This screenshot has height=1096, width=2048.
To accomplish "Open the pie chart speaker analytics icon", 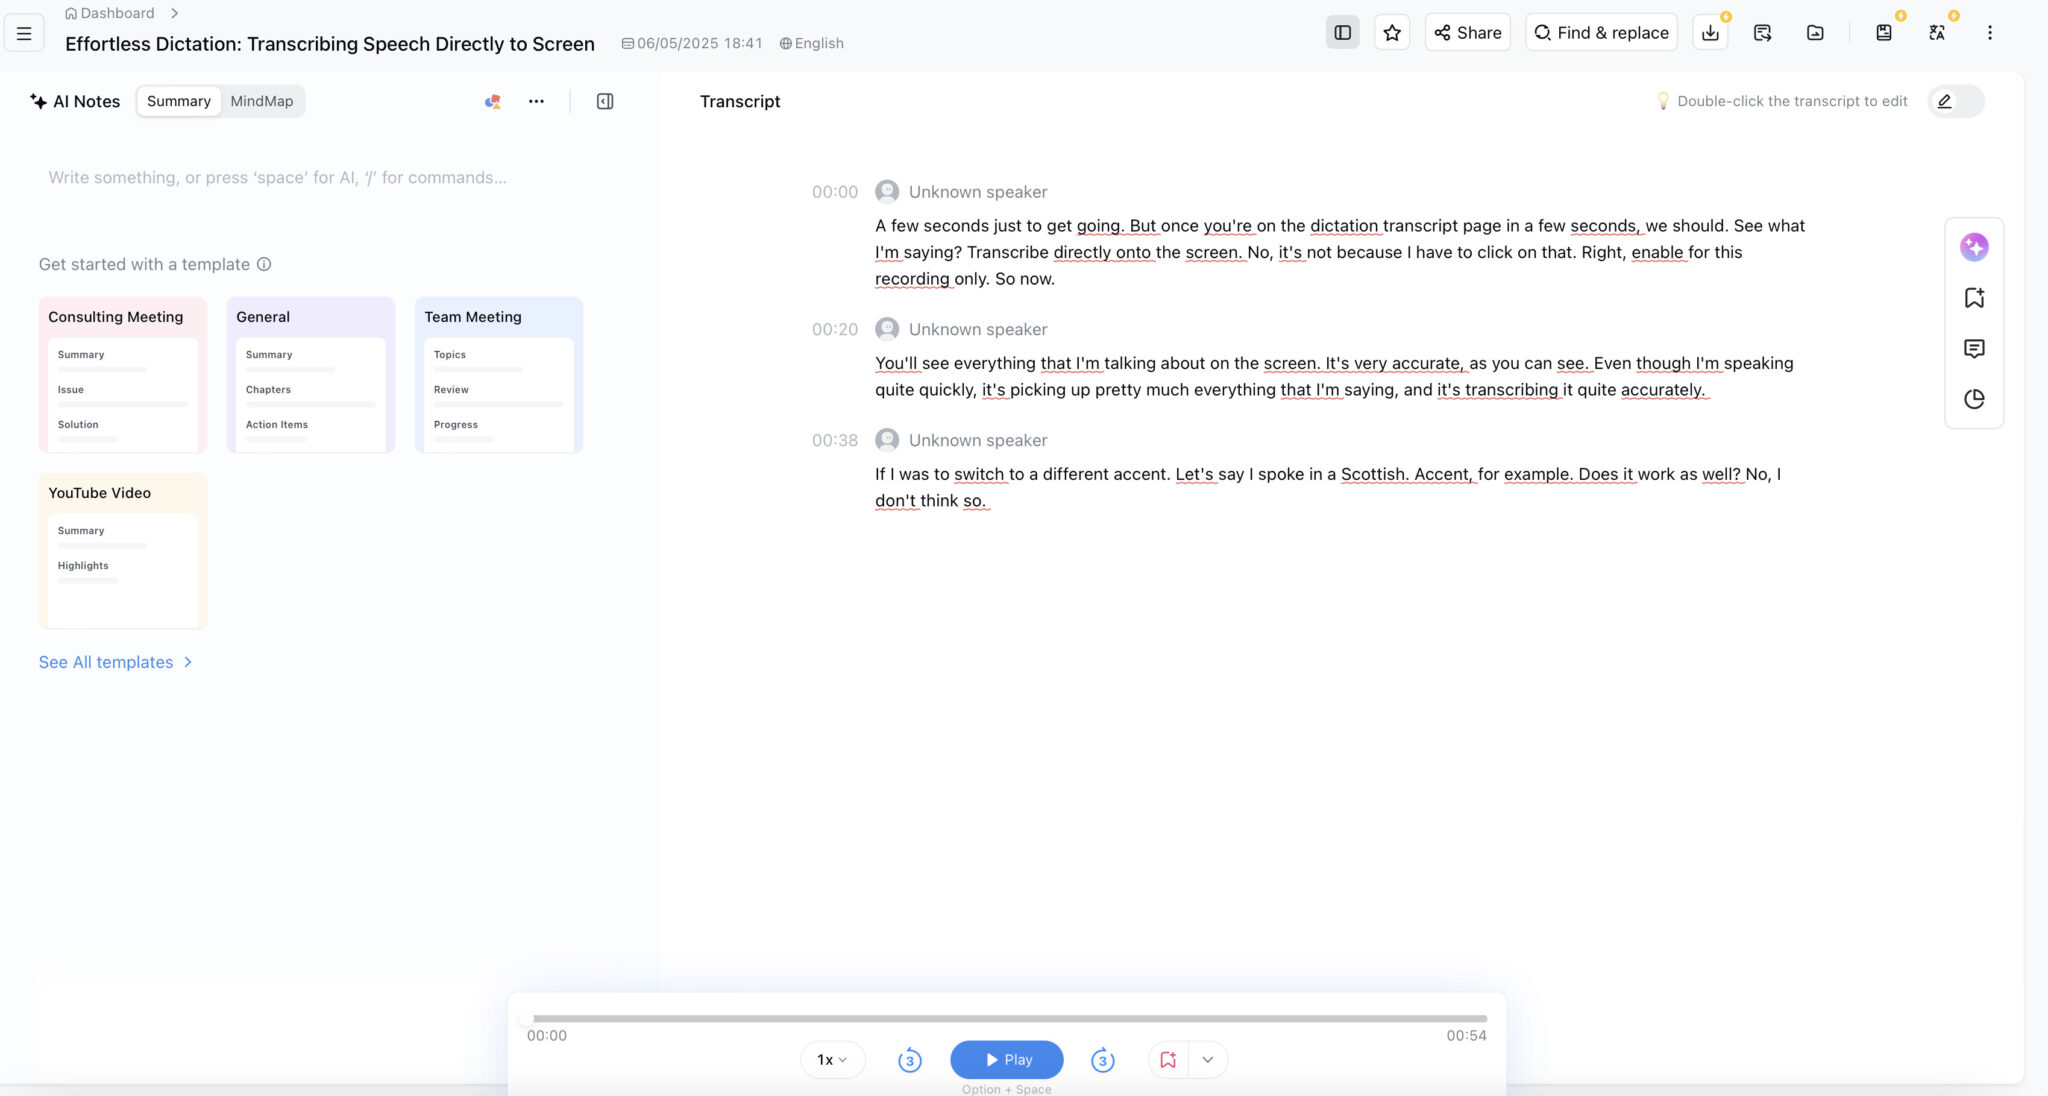I will tap(1974, 399).
